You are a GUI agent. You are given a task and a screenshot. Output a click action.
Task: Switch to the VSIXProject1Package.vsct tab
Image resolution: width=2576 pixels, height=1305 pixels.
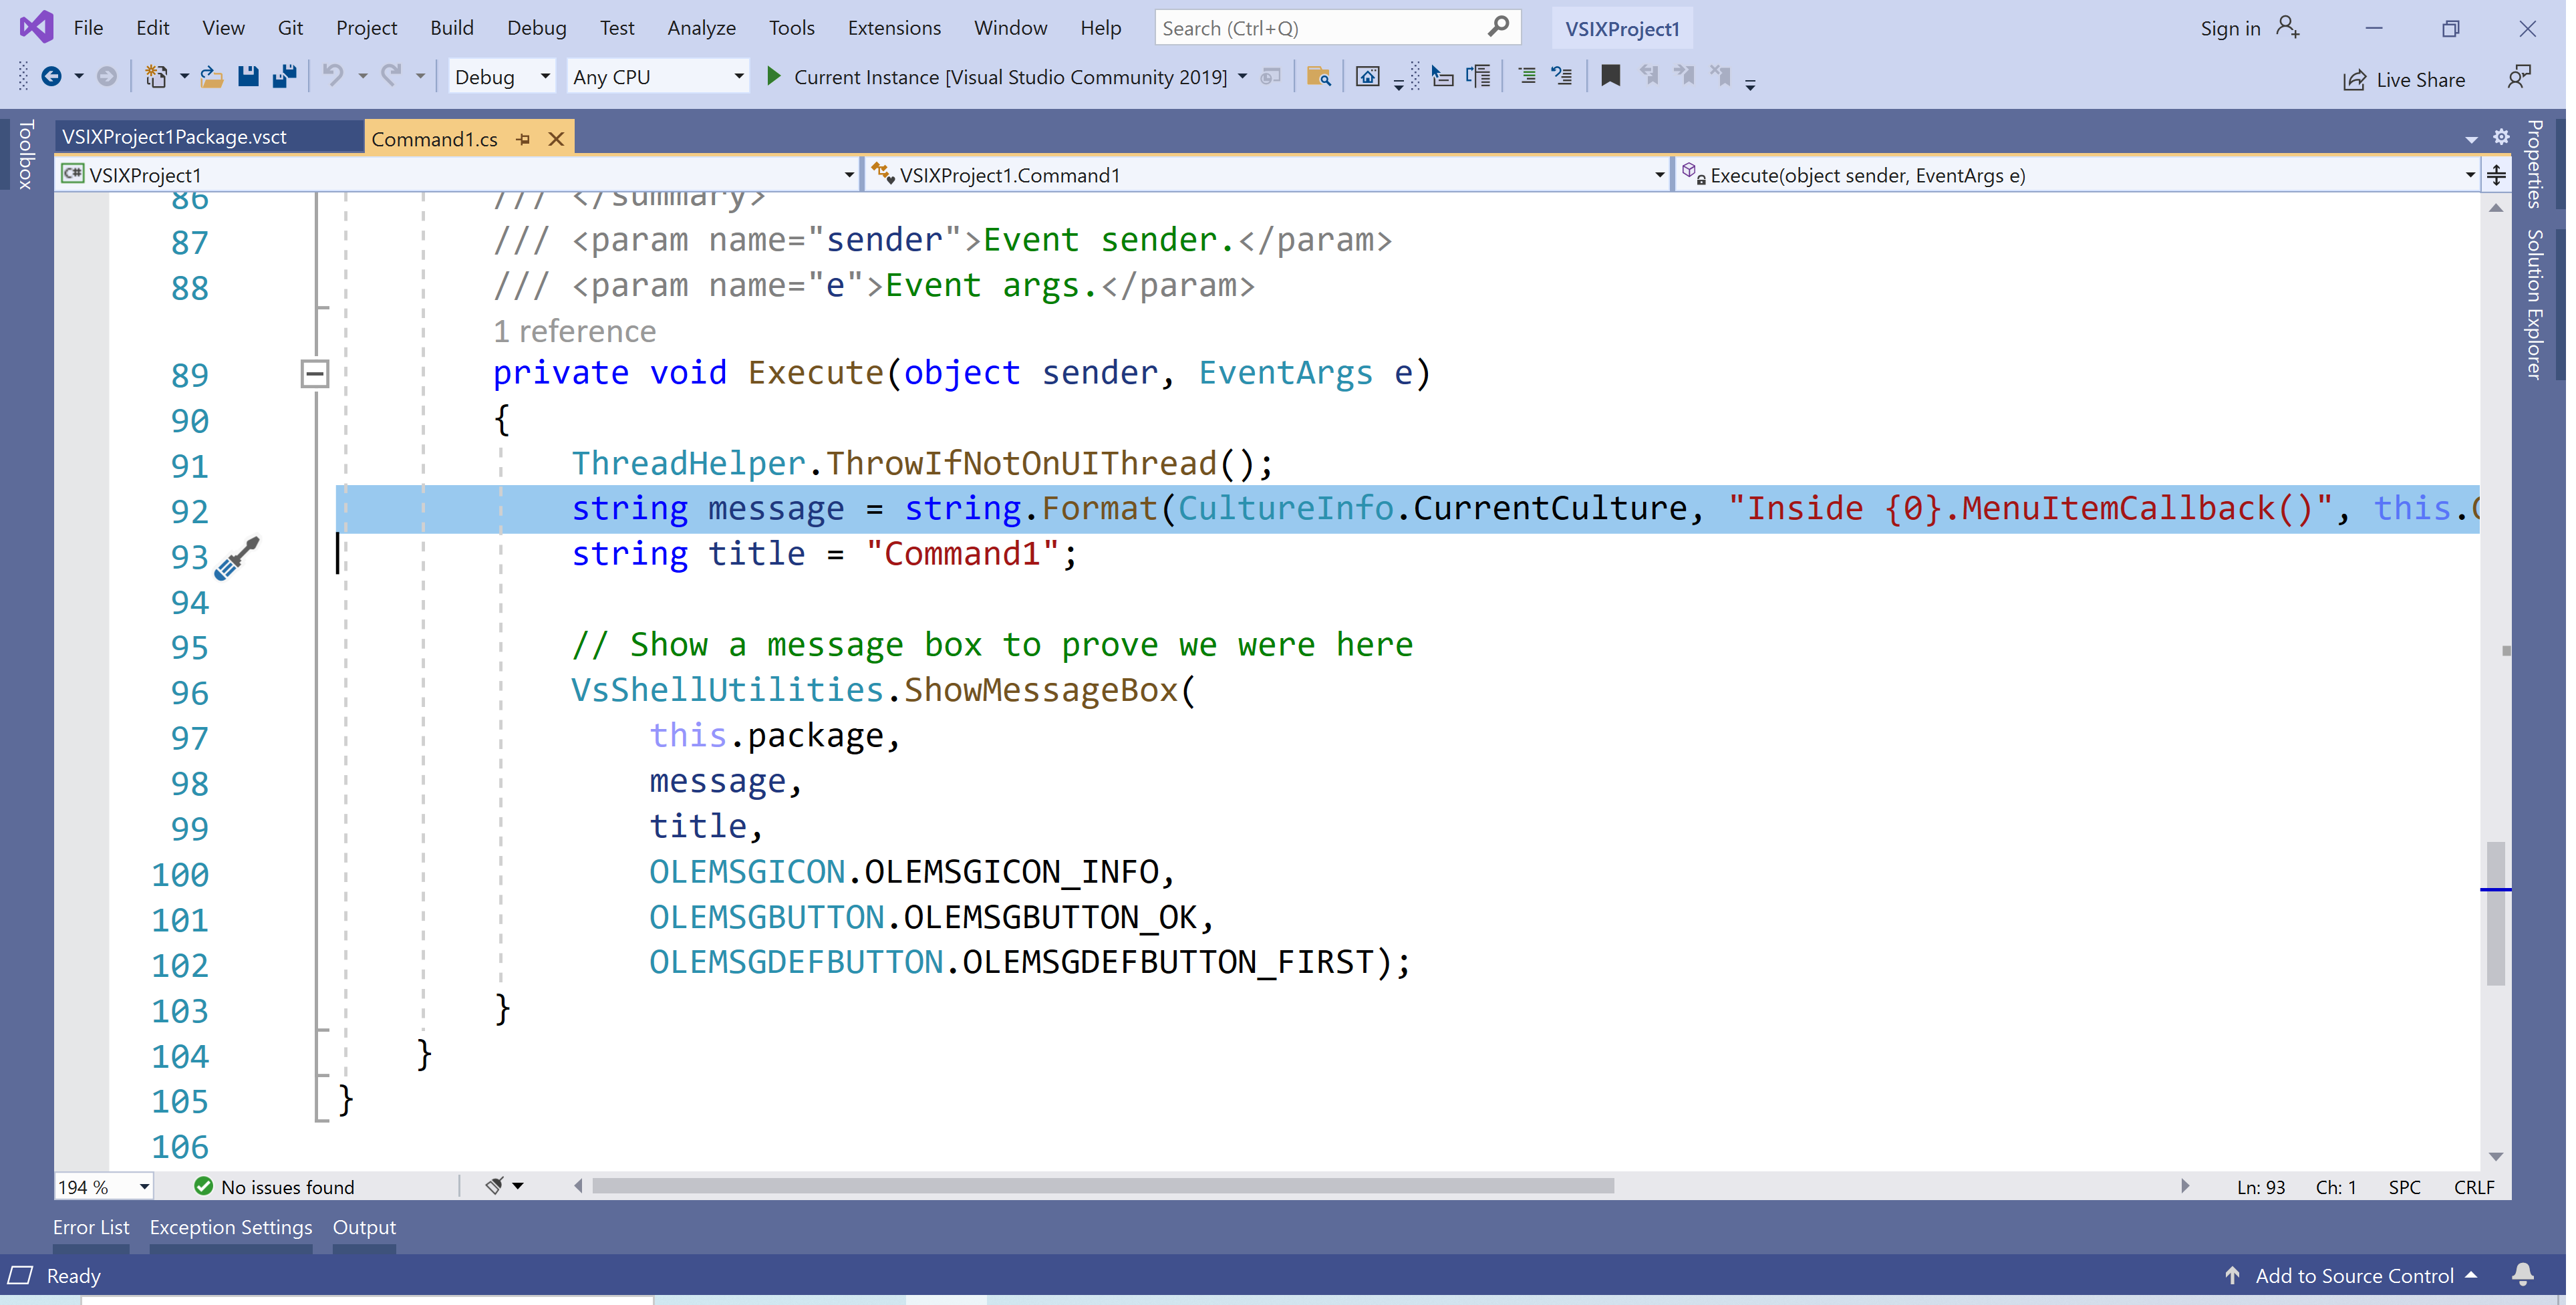175,137
